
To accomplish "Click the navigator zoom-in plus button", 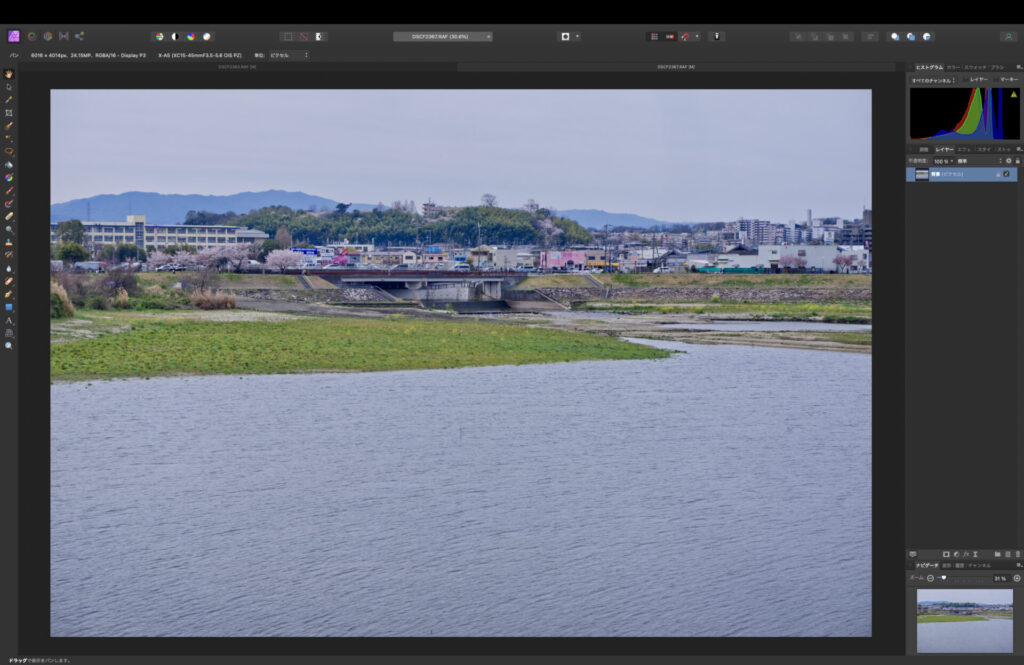I will [x=1017, y=578].
